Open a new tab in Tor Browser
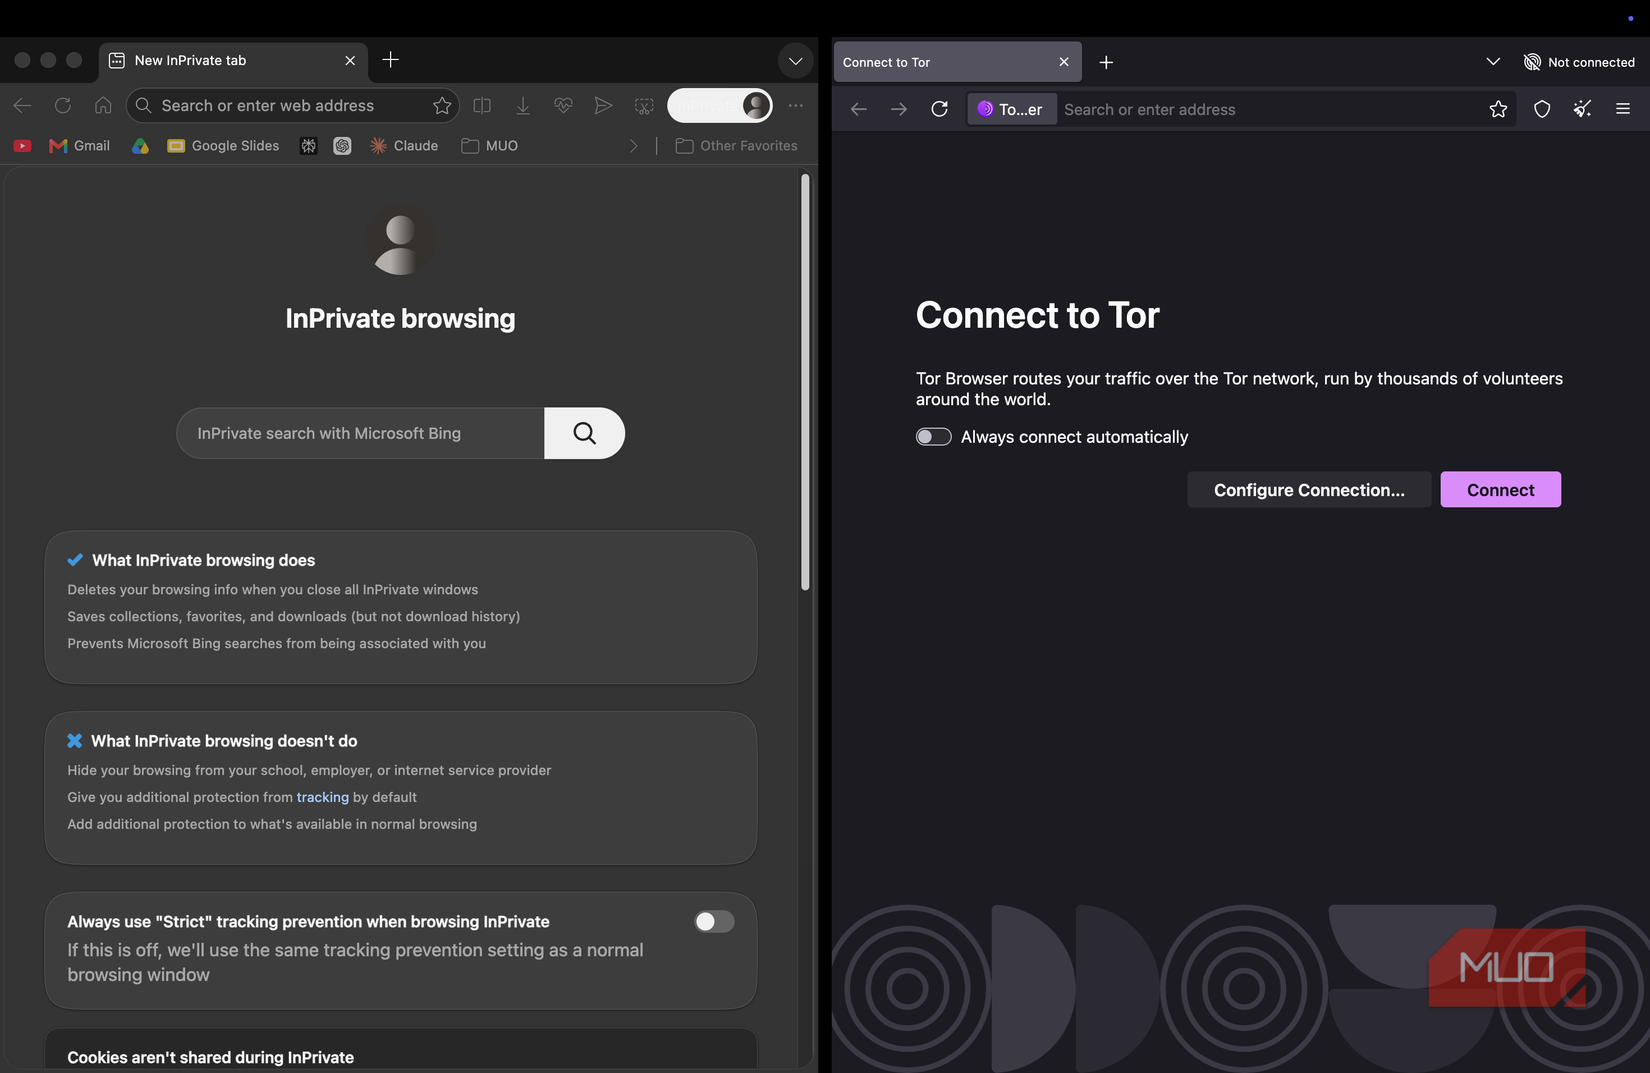 [1106, 62]
